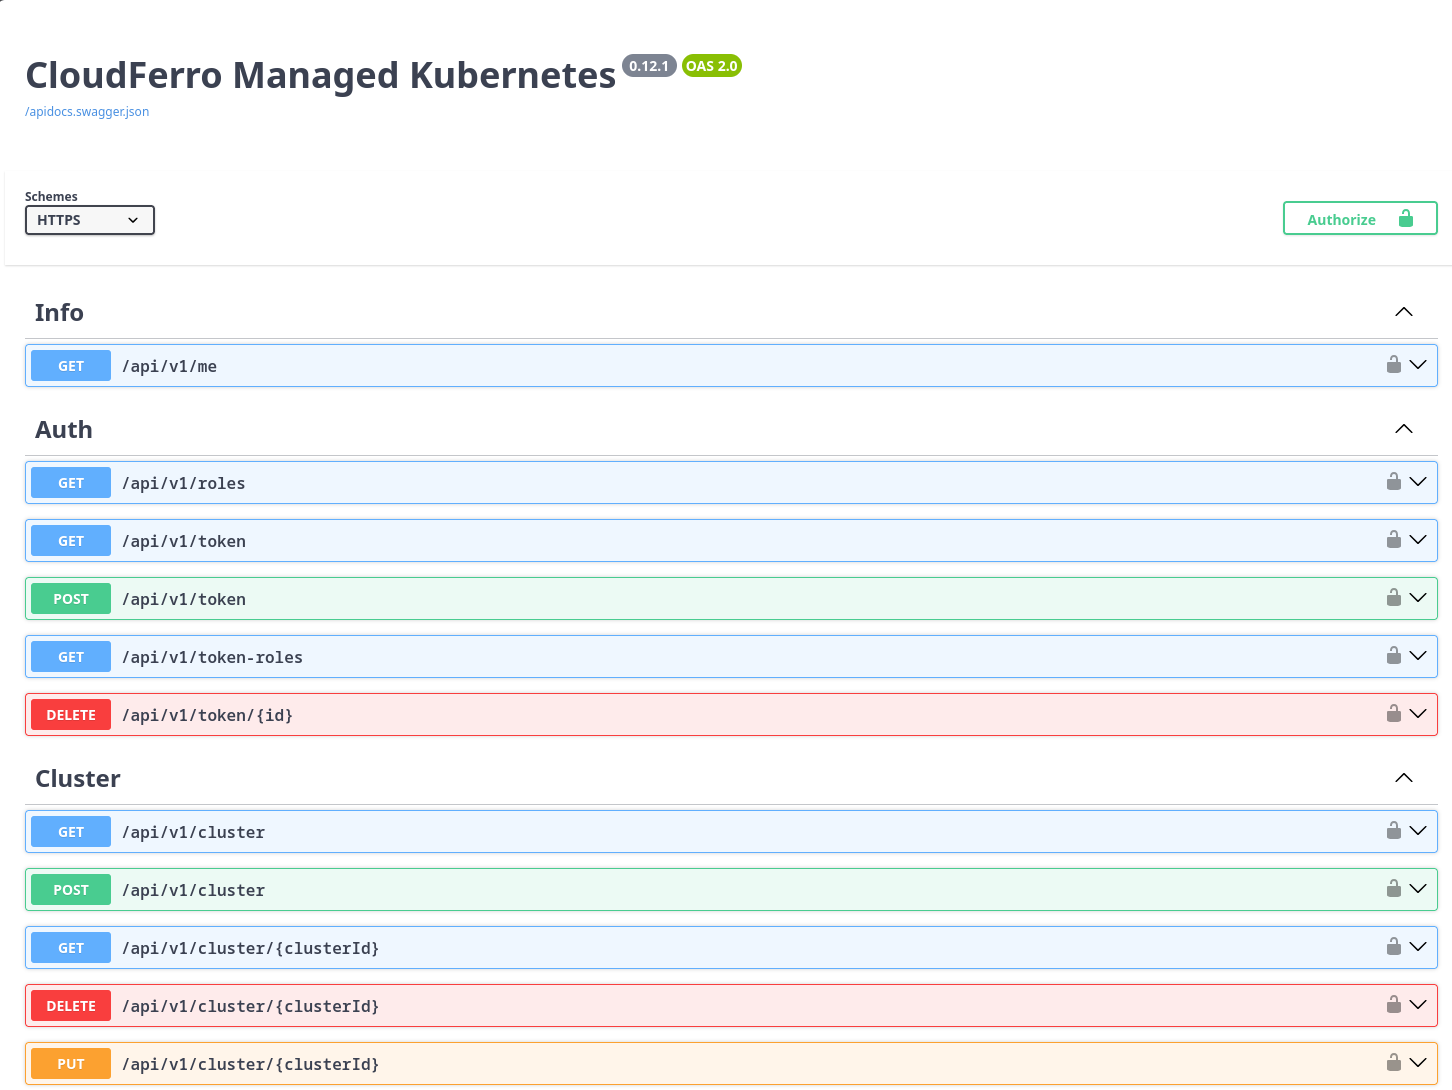Screen dimensions: 1452x1090
Task: Click the Cluster section heading
Action: click(x=78, y=779)
